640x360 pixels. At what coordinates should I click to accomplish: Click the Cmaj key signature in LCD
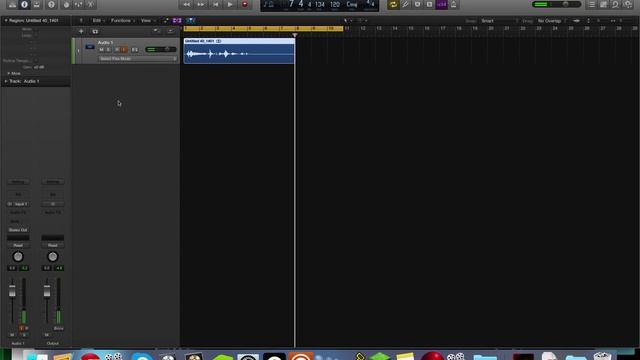[x=352, y=4]
